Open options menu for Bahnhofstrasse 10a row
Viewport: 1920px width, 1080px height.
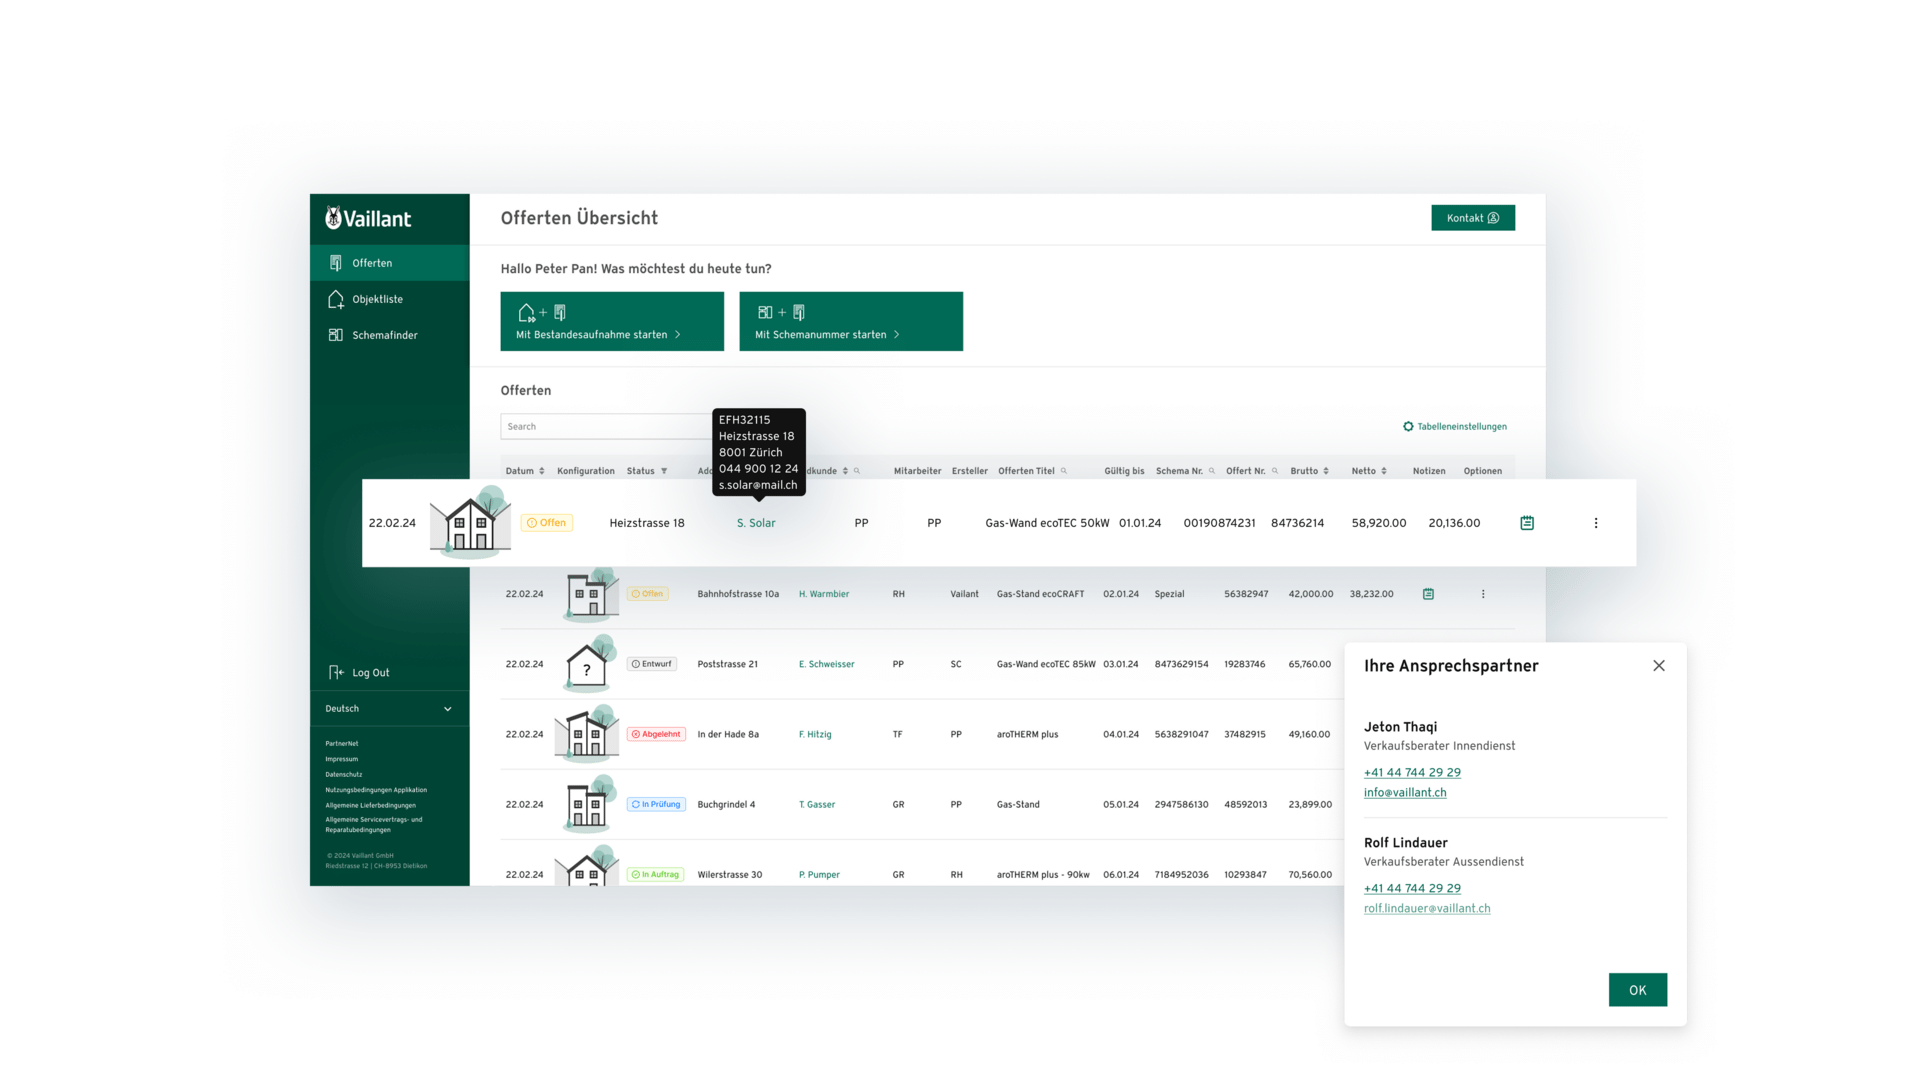pyautogui.click(x=1483, y=594)
